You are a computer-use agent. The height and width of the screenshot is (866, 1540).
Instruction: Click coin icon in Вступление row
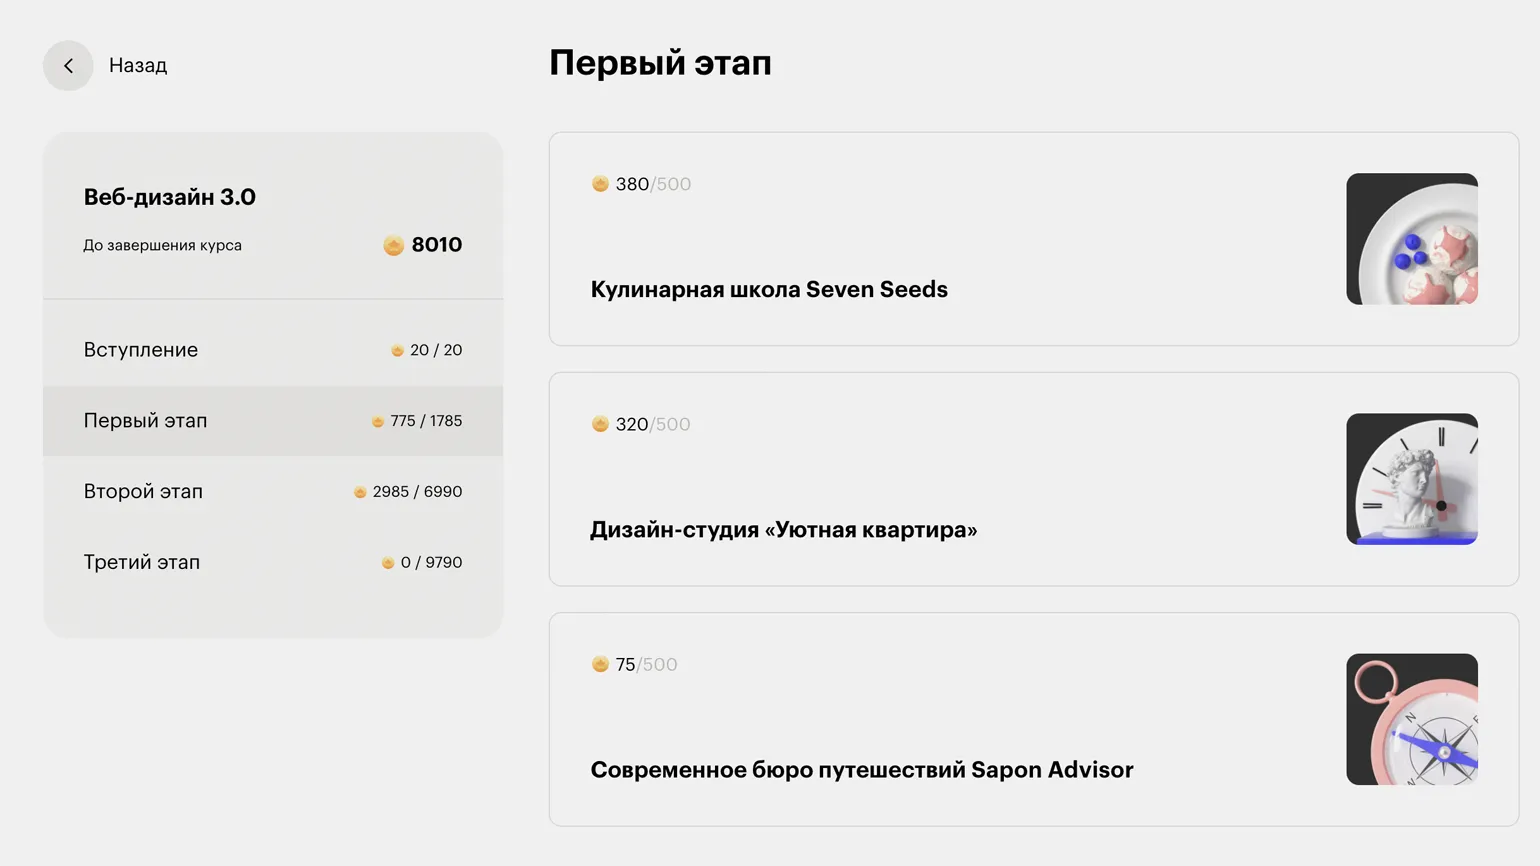[x=397, y=351]
